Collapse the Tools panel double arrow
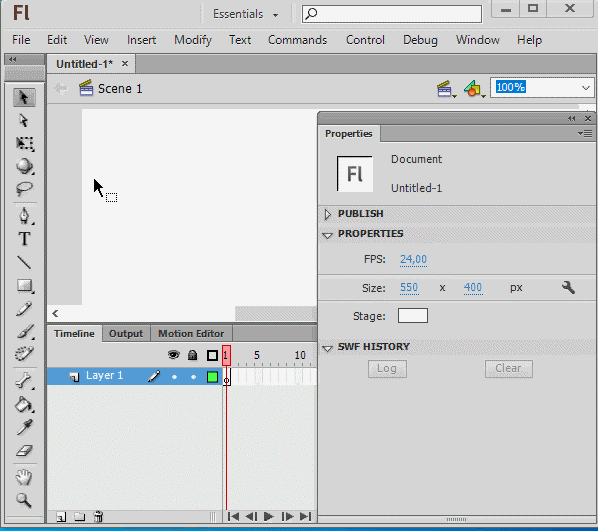Image resolution: width=598 pixels, height=531 pixels. coord(13,59)
